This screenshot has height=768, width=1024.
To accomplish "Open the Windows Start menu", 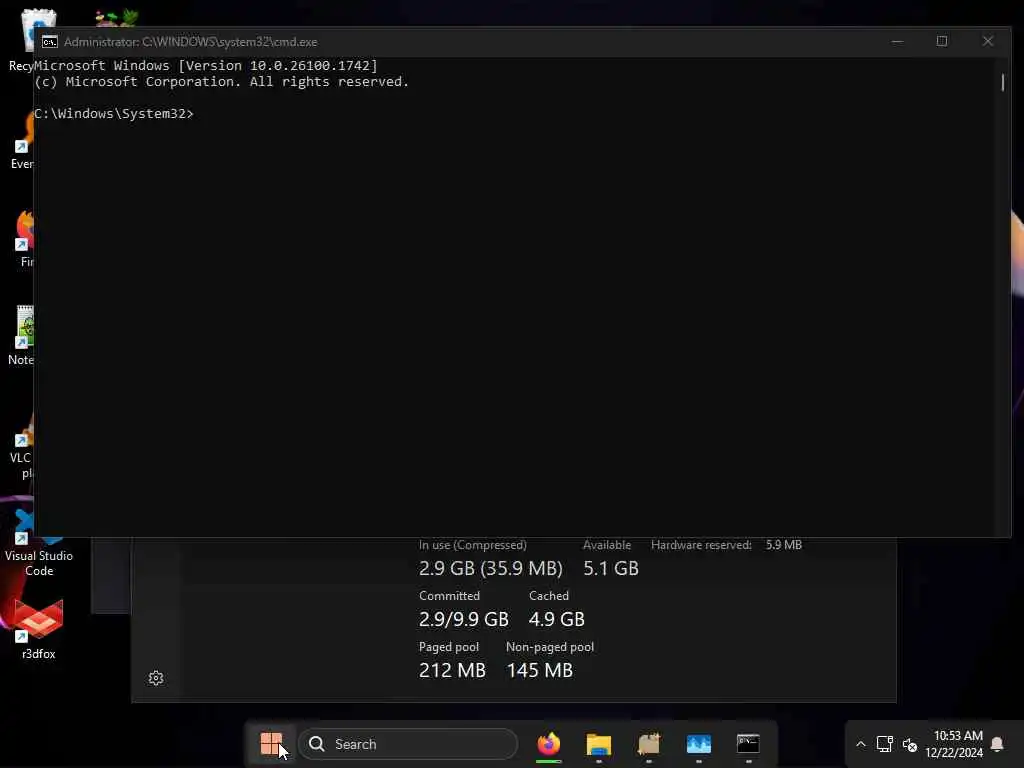I will tap(270, 743).
